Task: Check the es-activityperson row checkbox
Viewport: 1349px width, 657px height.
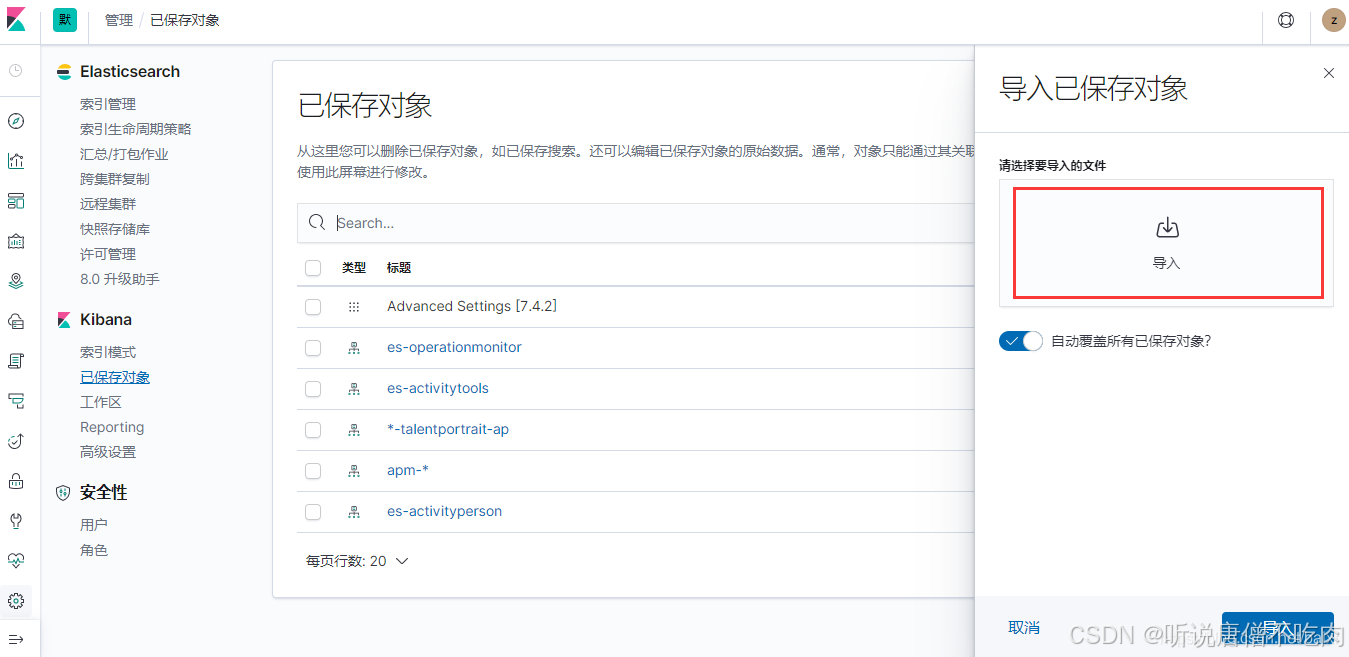Action: pyautogui.click(x=313, y=512)
